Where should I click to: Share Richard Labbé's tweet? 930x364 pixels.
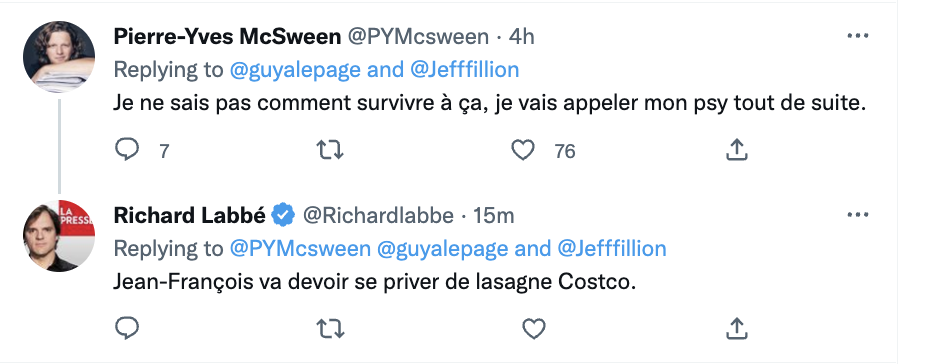click(x=736, y=328)
